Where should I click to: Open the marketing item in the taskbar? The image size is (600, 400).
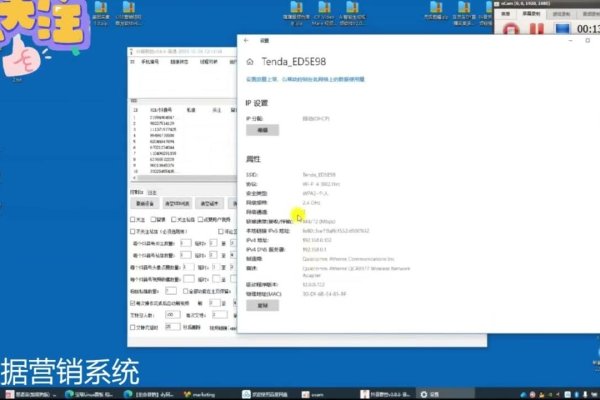click(x=199, y=394)
